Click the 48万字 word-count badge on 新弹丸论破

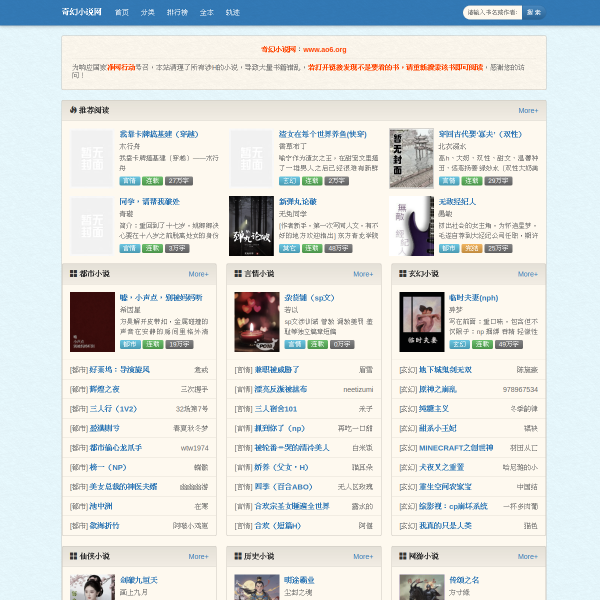pos(338,248)
